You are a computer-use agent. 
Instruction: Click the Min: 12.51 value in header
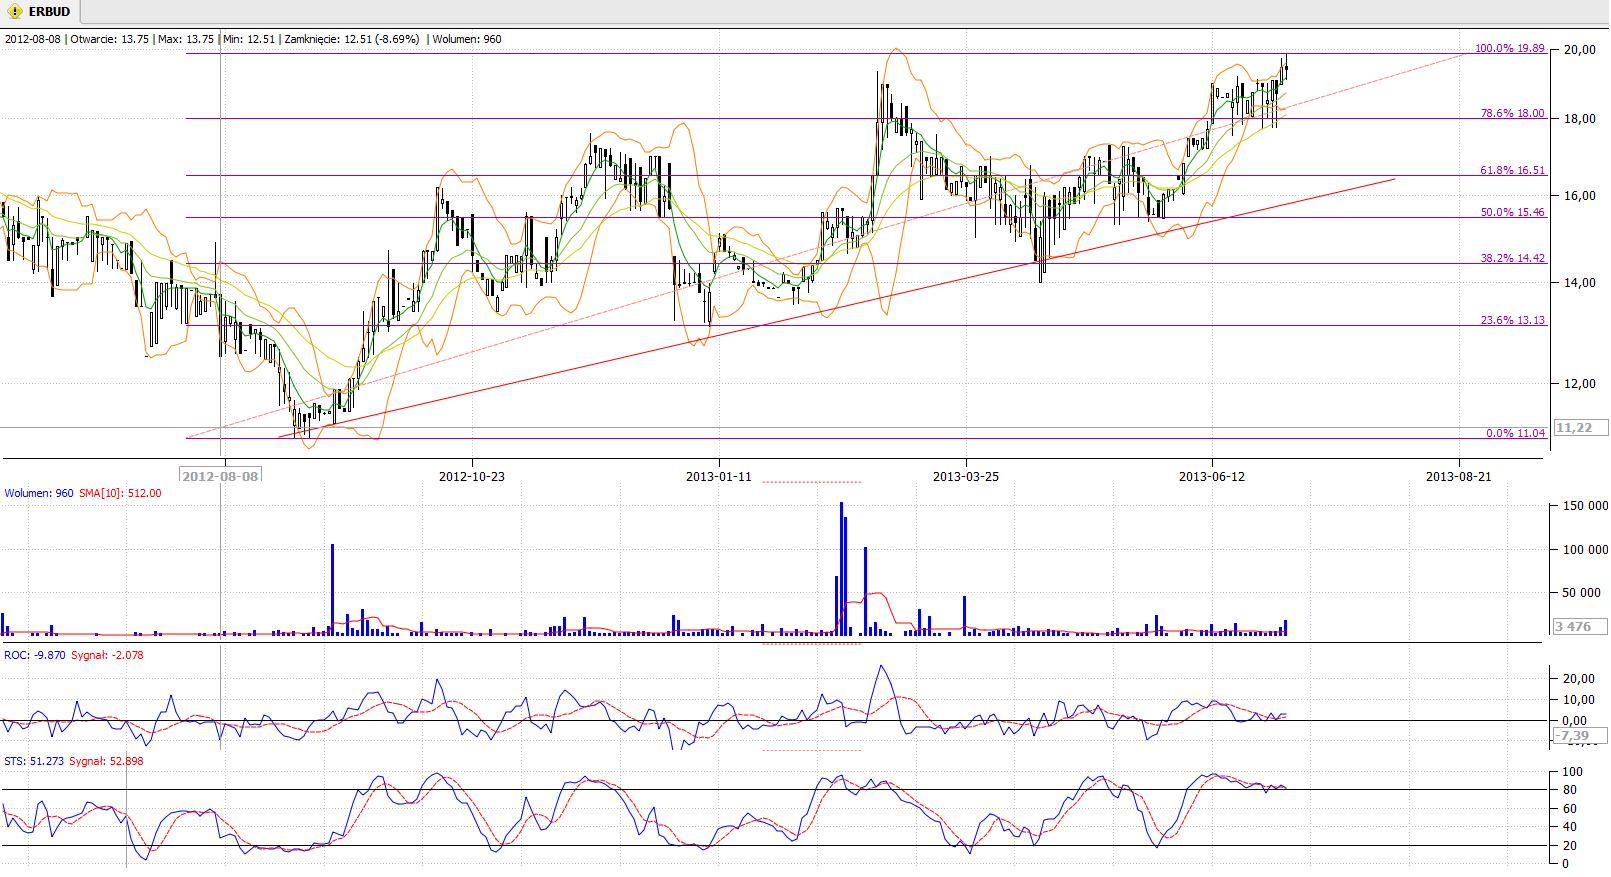tap(249, 39)
